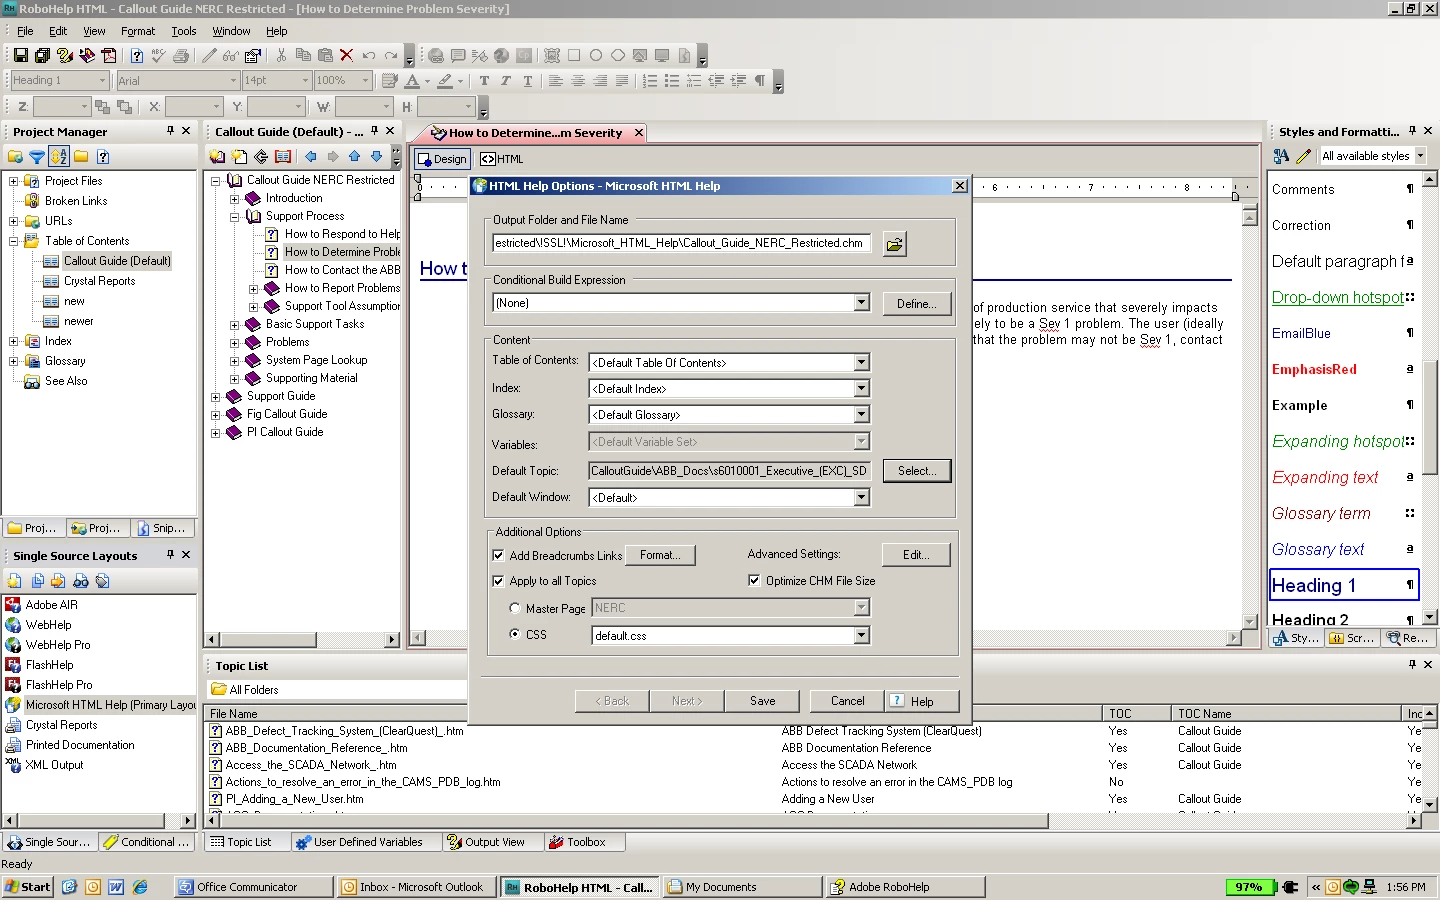
Task: Click the blue down arrow in Callout Guide toolbar
Action: point(376,157)
